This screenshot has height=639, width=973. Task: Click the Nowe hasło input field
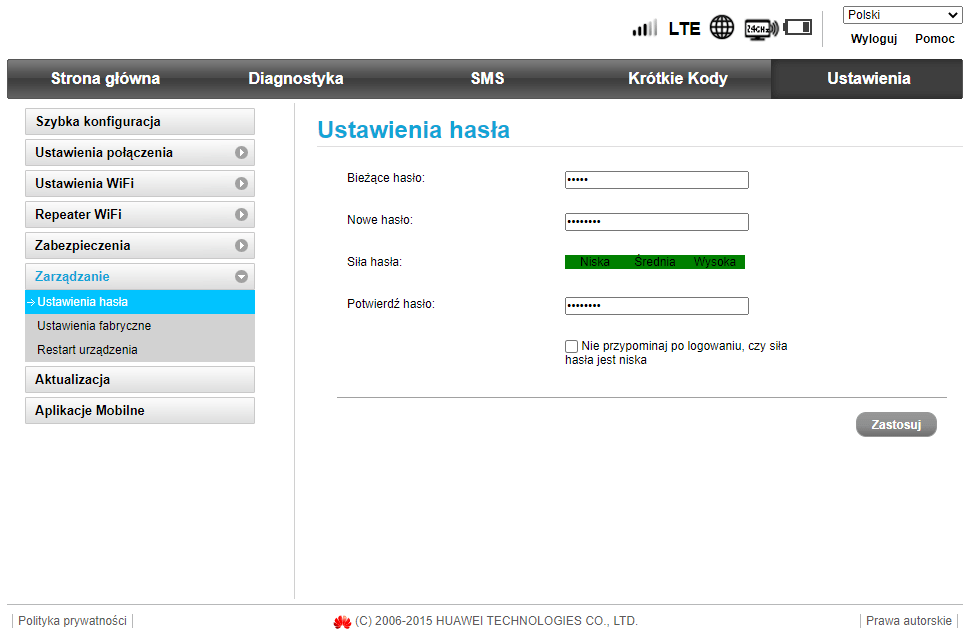point(656,221)
